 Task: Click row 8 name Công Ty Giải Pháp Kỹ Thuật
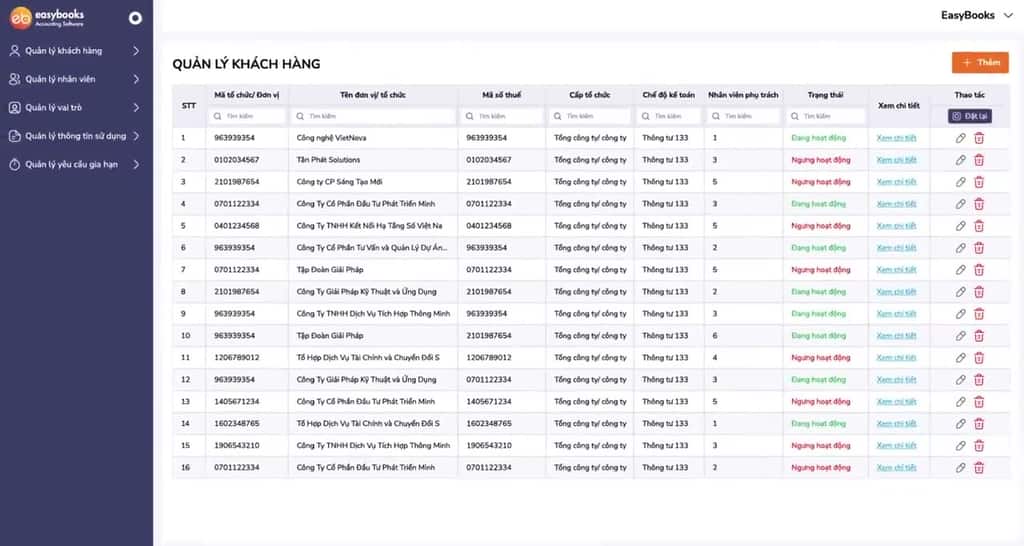(366, 292)
